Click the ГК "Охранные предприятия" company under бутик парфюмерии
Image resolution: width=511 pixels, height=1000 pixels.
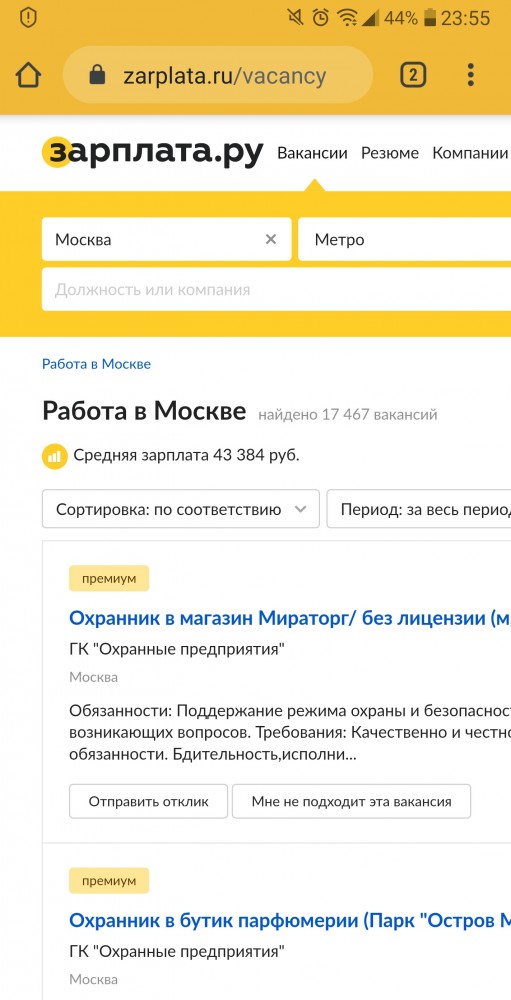coord(177,952)
